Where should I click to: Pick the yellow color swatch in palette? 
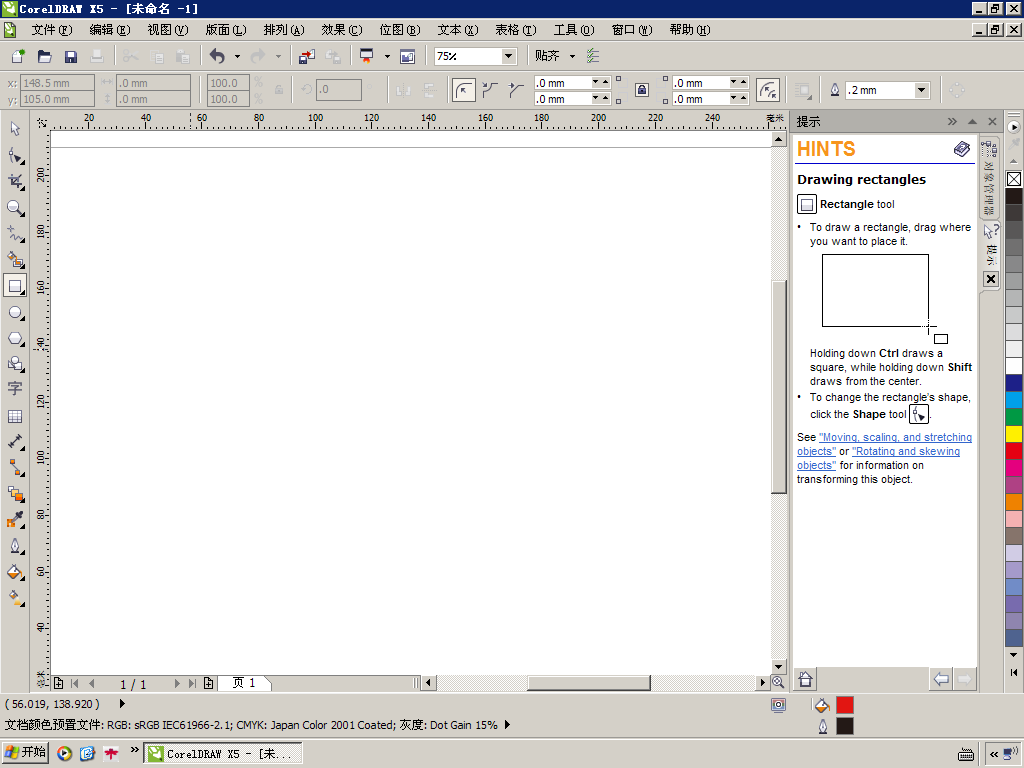tap(1014, 434)
